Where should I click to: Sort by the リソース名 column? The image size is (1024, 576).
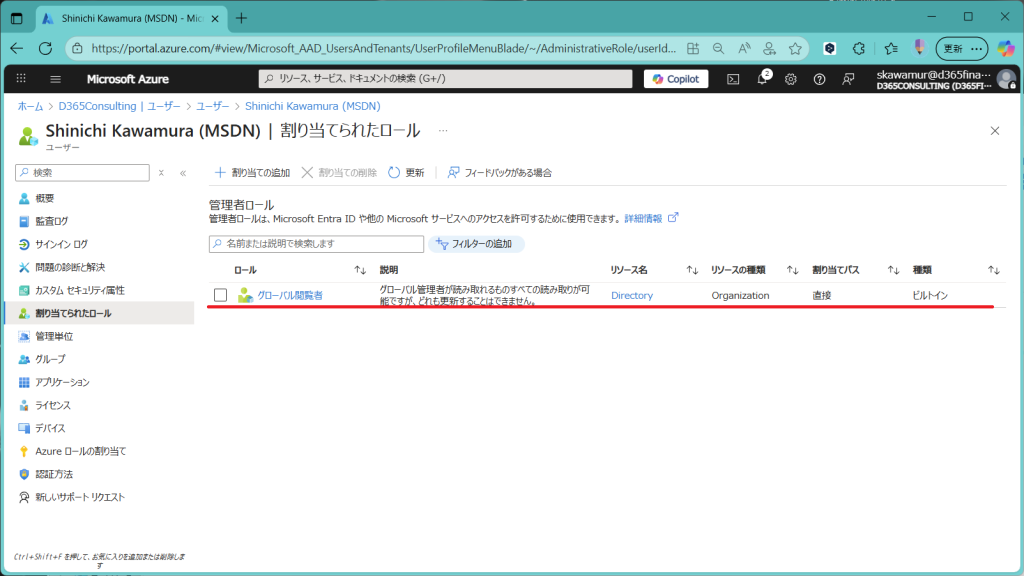point(691,270)
